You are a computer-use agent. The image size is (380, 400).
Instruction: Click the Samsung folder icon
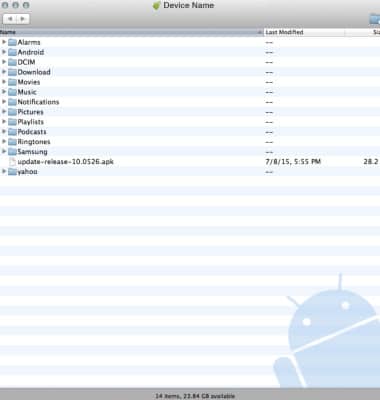(12, 152)
